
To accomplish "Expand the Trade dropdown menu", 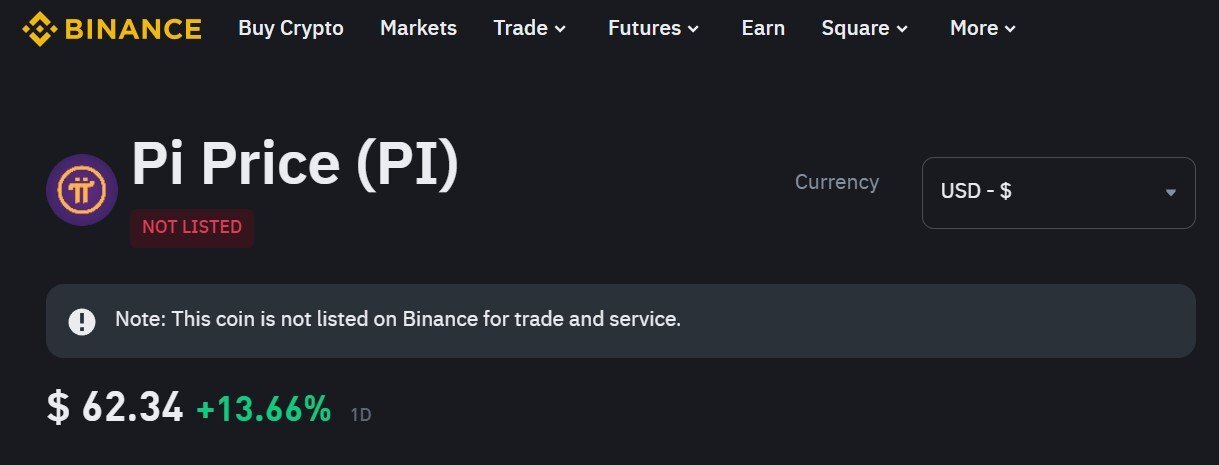I will tap(530, 28).
